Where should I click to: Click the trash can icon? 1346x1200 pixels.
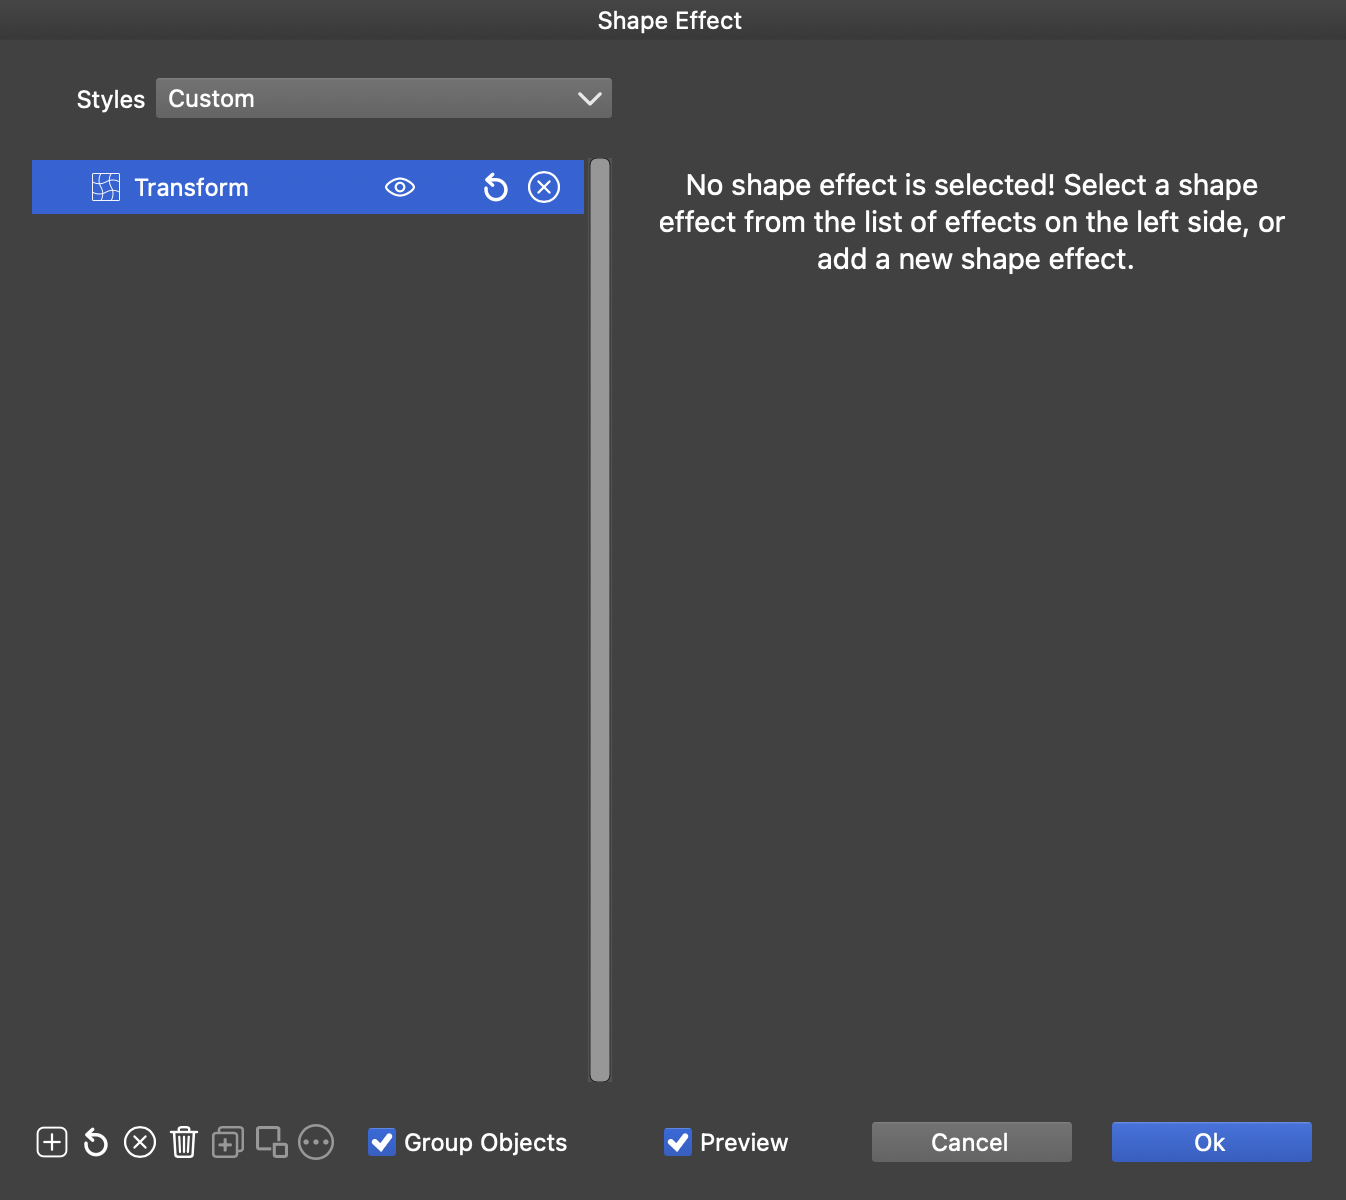click(184, 1142)
